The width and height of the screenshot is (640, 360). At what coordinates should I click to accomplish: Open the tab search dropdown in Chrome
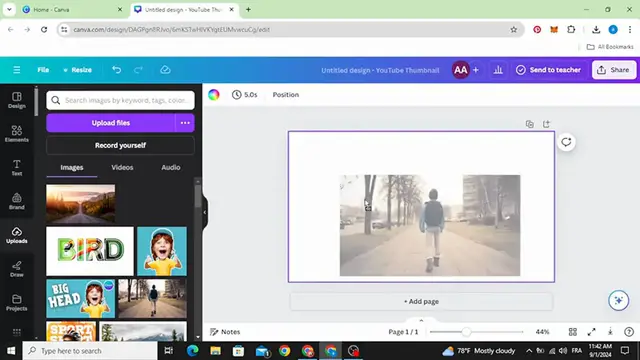[x=9, y=9]
